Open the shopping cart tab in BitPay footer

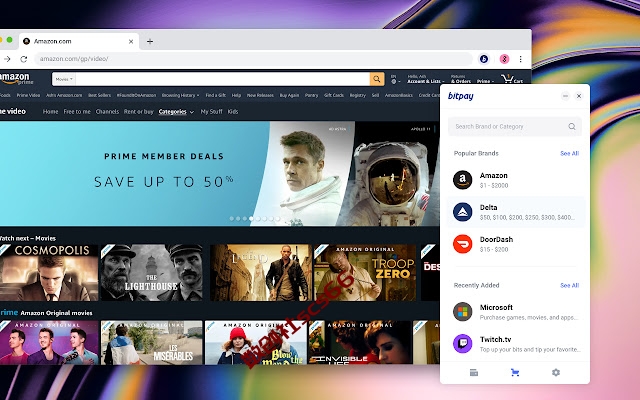(x=515, y=372)
